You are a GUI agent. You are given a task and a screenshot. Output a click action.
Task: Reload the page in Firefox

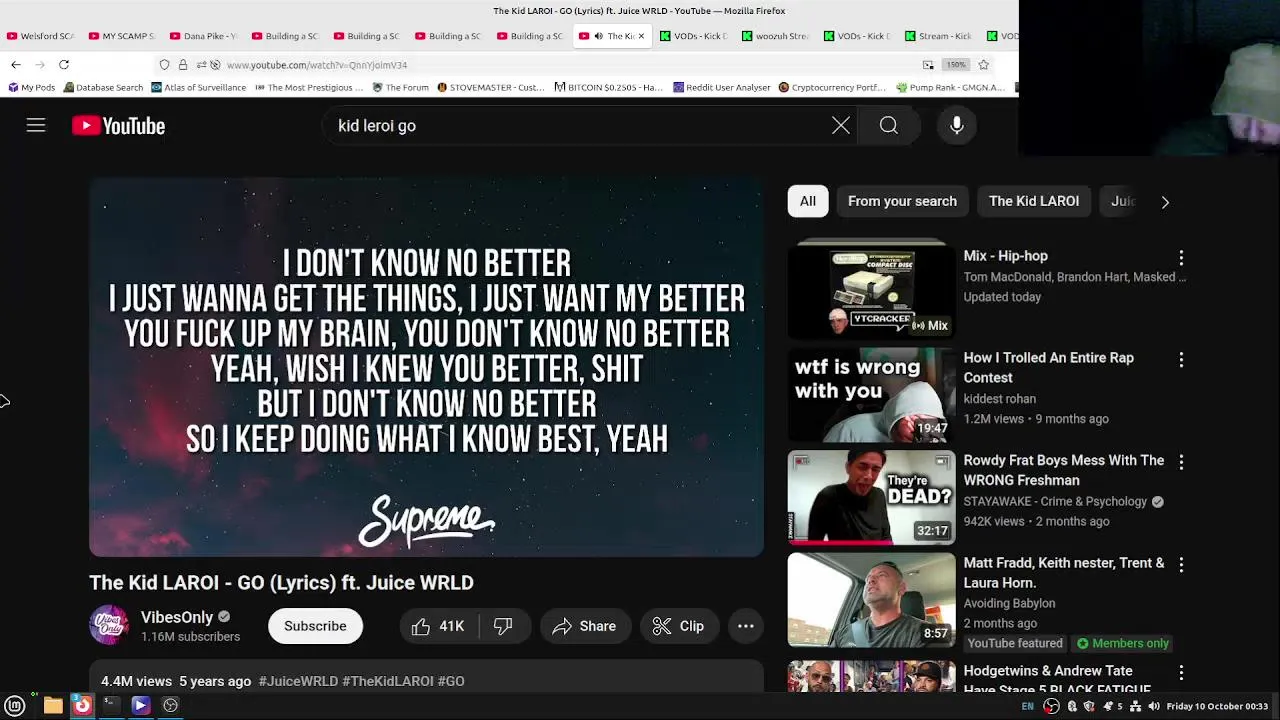[64, 65]
